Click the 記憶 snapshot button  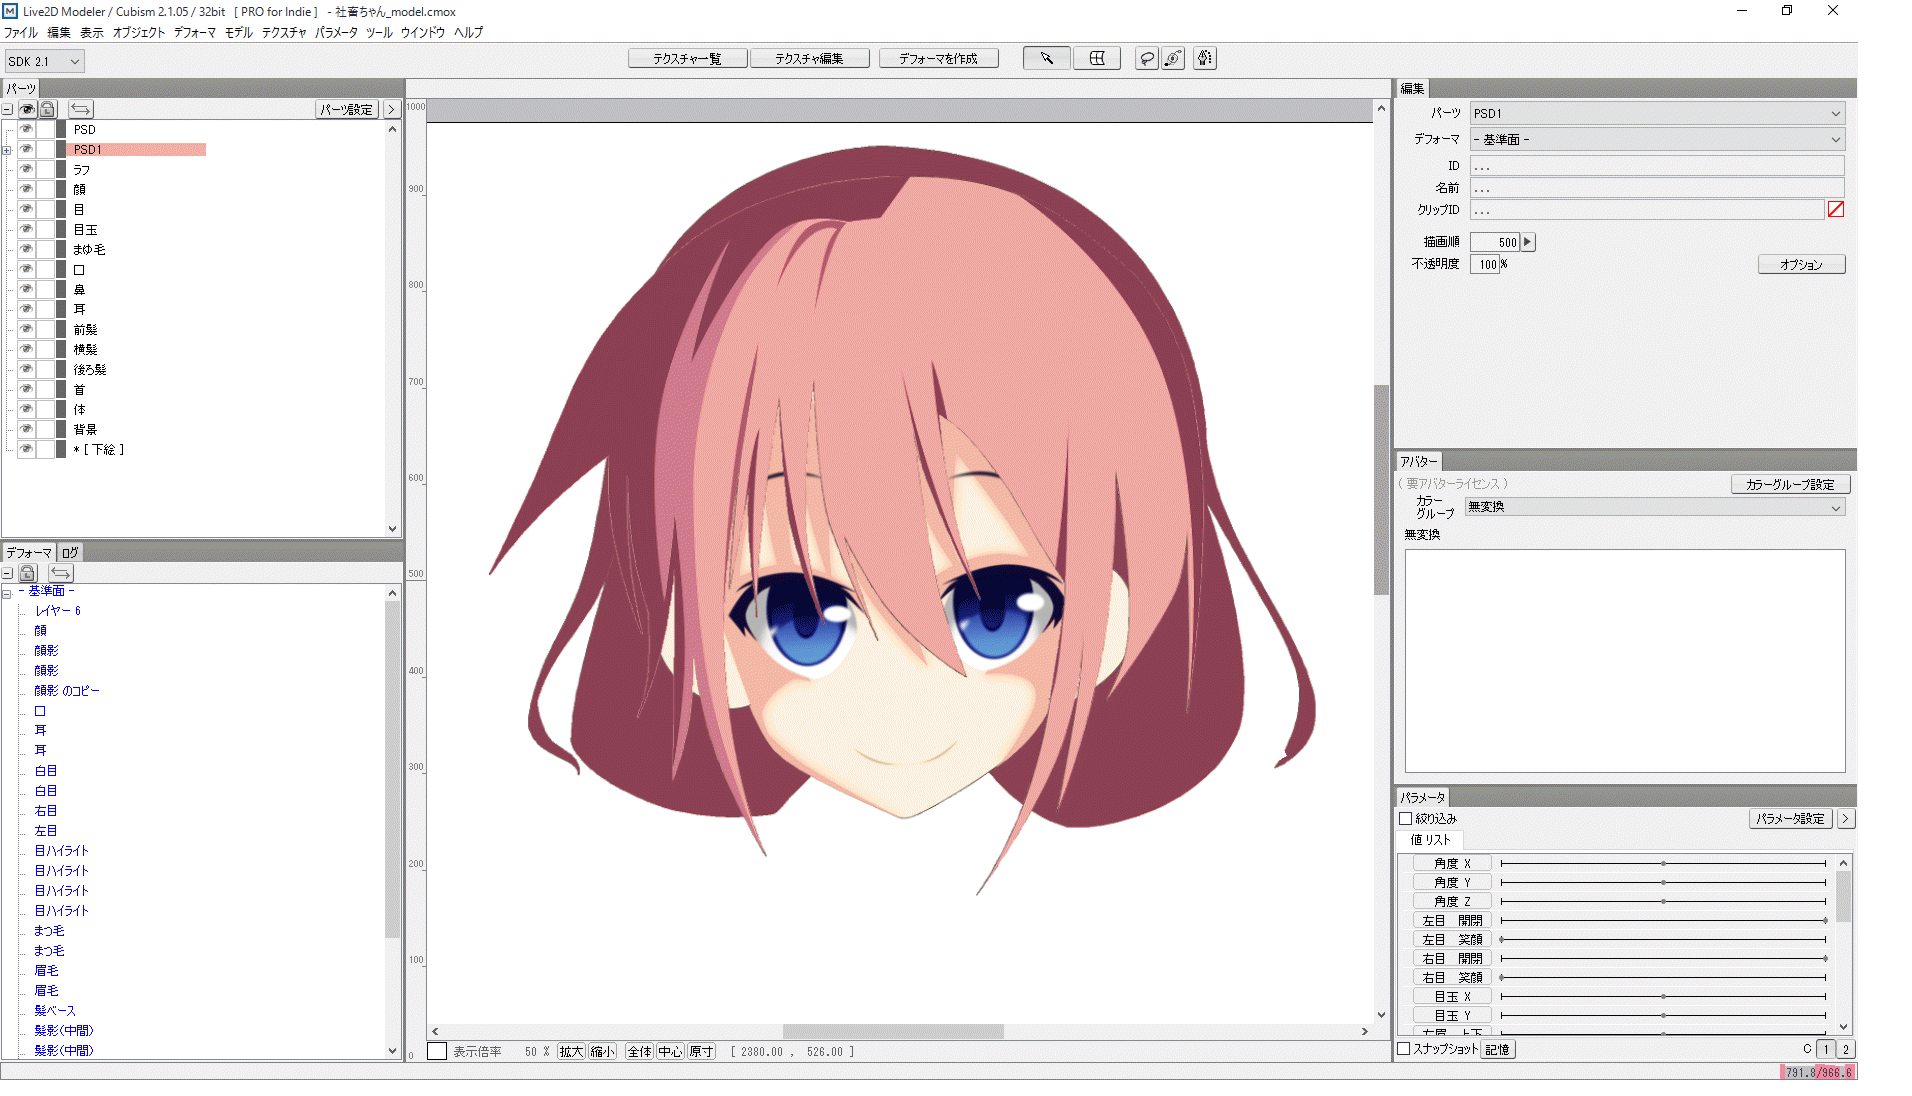(x=1497, y=1049)
